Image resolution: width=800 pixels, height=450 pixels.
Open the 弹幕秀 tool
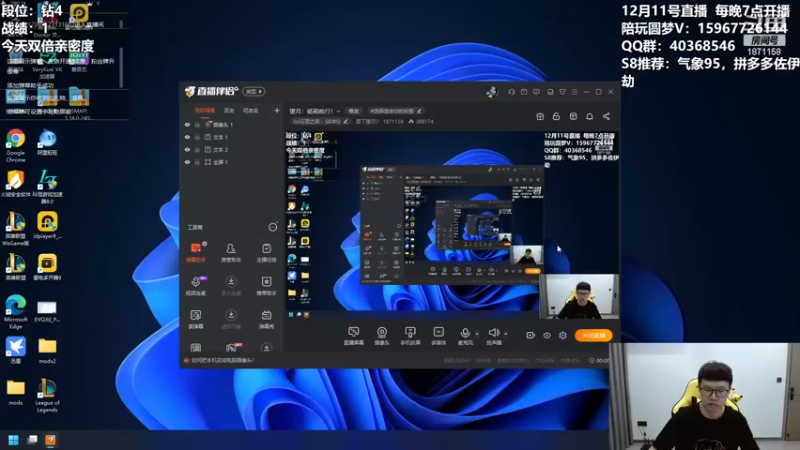pyautogui.click(x=266, y=319)
